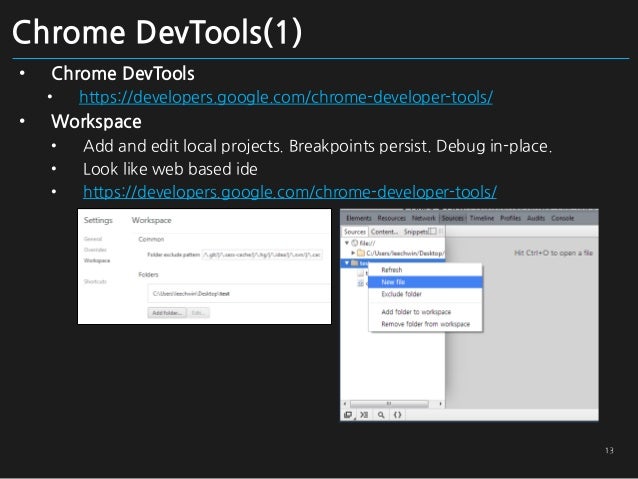
Task: Collapse the file:// tree node
Action: pos(347,243)
